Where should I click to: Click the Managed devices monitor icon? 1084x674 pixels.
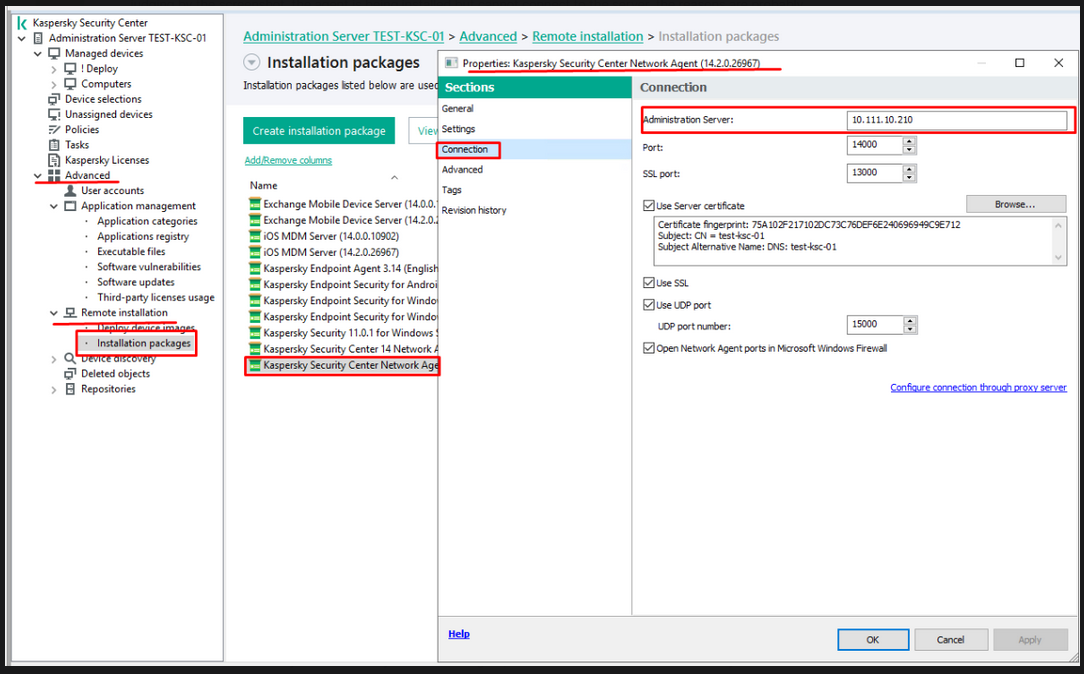pos(55,53)
